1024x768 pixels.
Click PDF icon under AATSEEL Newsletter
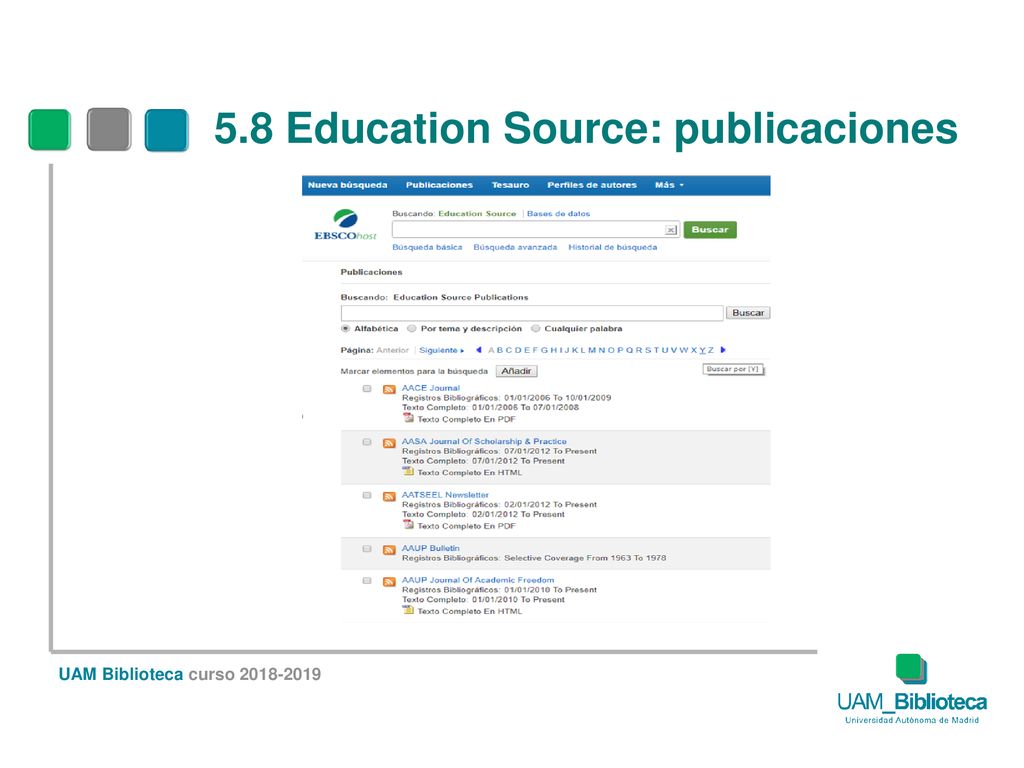(408, 524)
